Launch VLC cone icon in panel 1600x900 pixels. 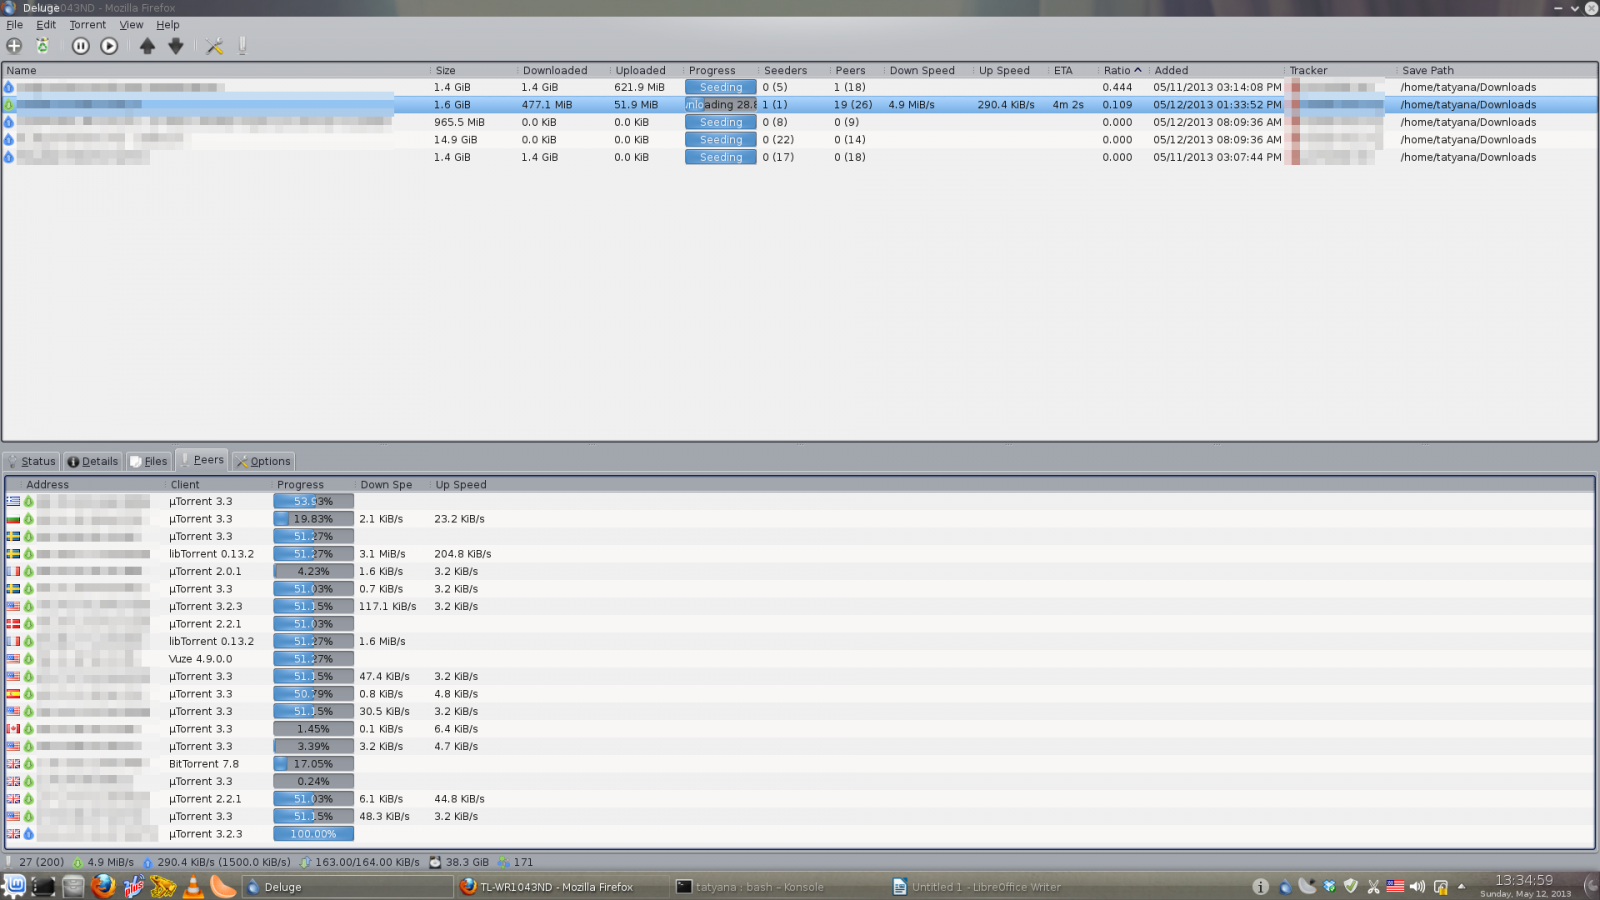(x=193, y=886)
